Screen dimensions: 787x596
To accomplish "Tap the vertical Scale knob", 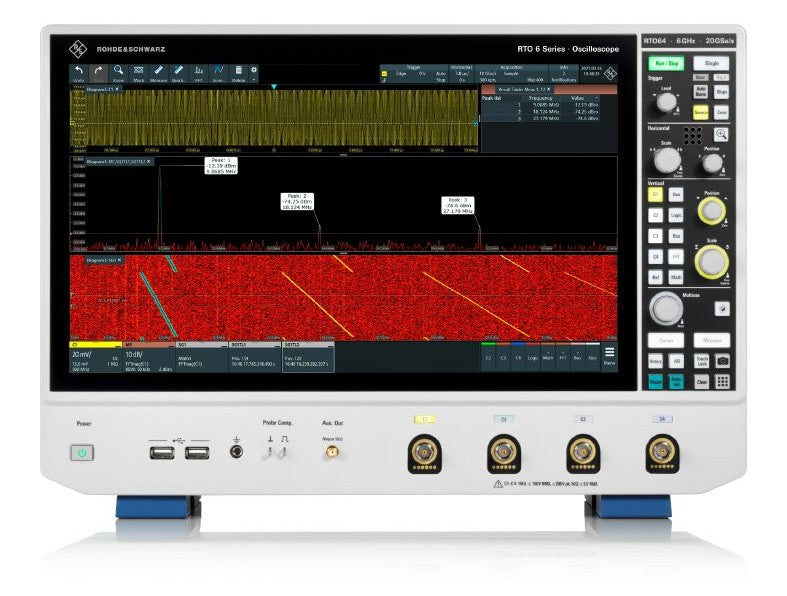I will point(711,261).
